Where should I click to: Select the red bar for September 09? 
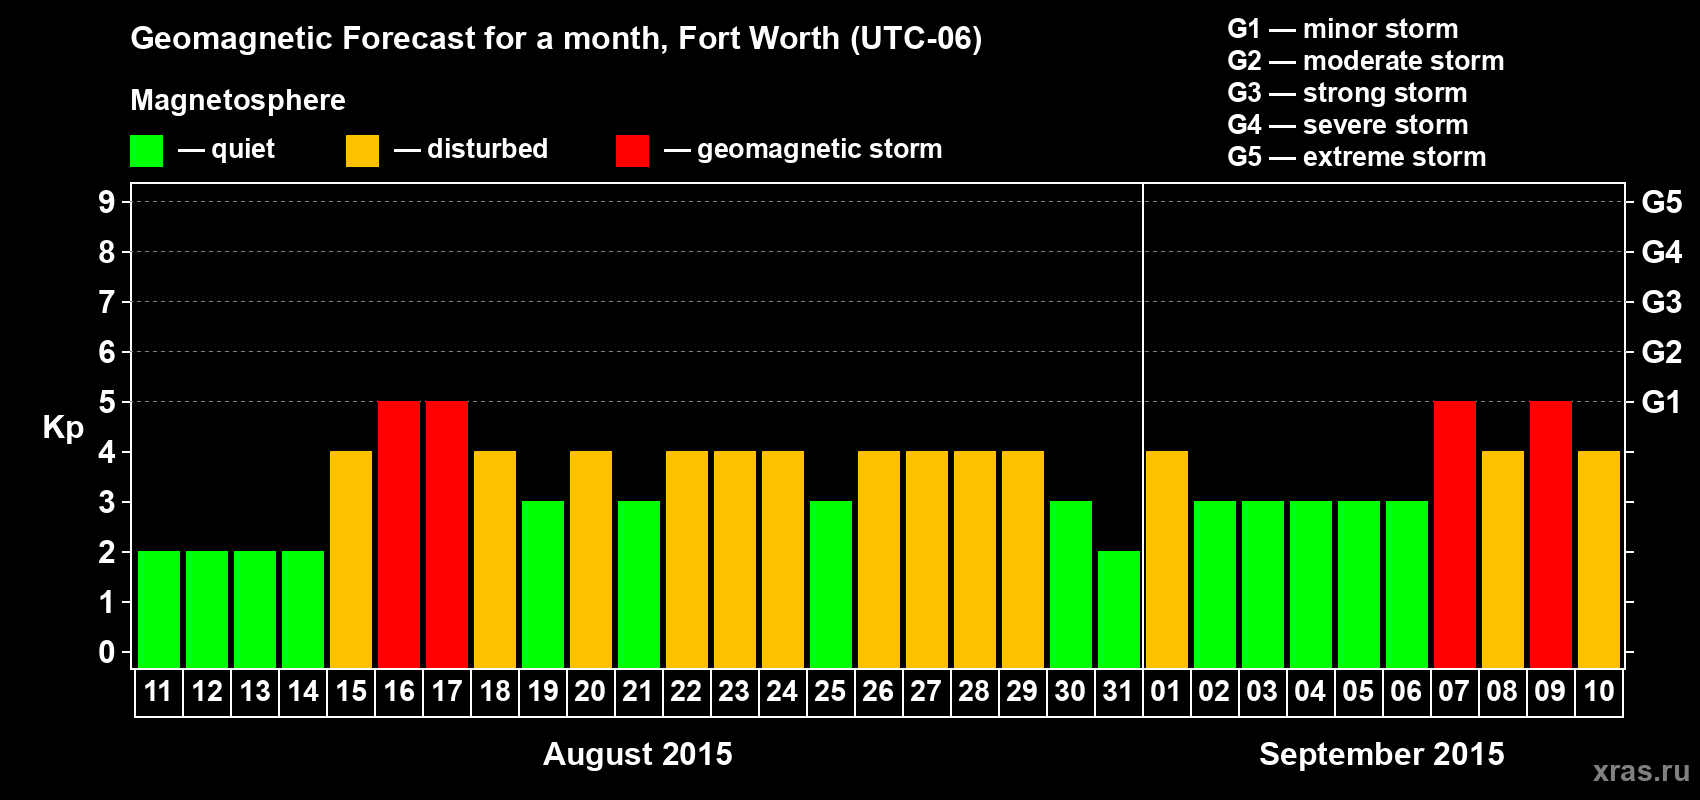coord(1551,534)
